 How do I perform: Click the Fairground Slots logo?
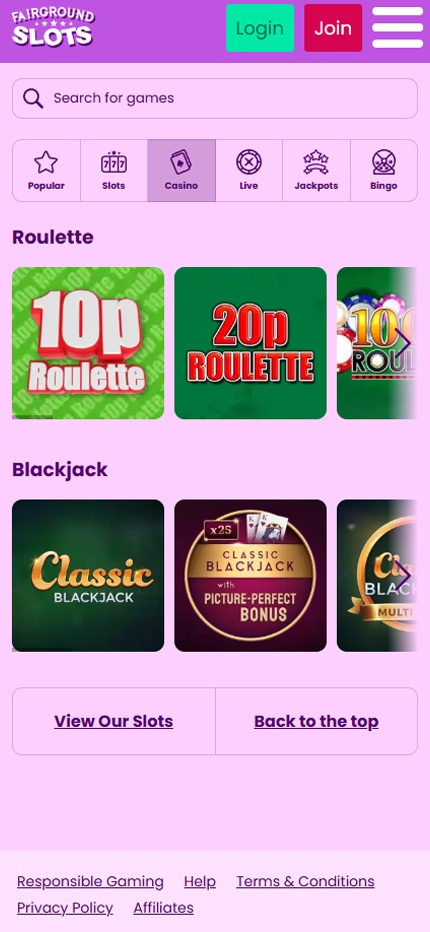tap(52, 27)
